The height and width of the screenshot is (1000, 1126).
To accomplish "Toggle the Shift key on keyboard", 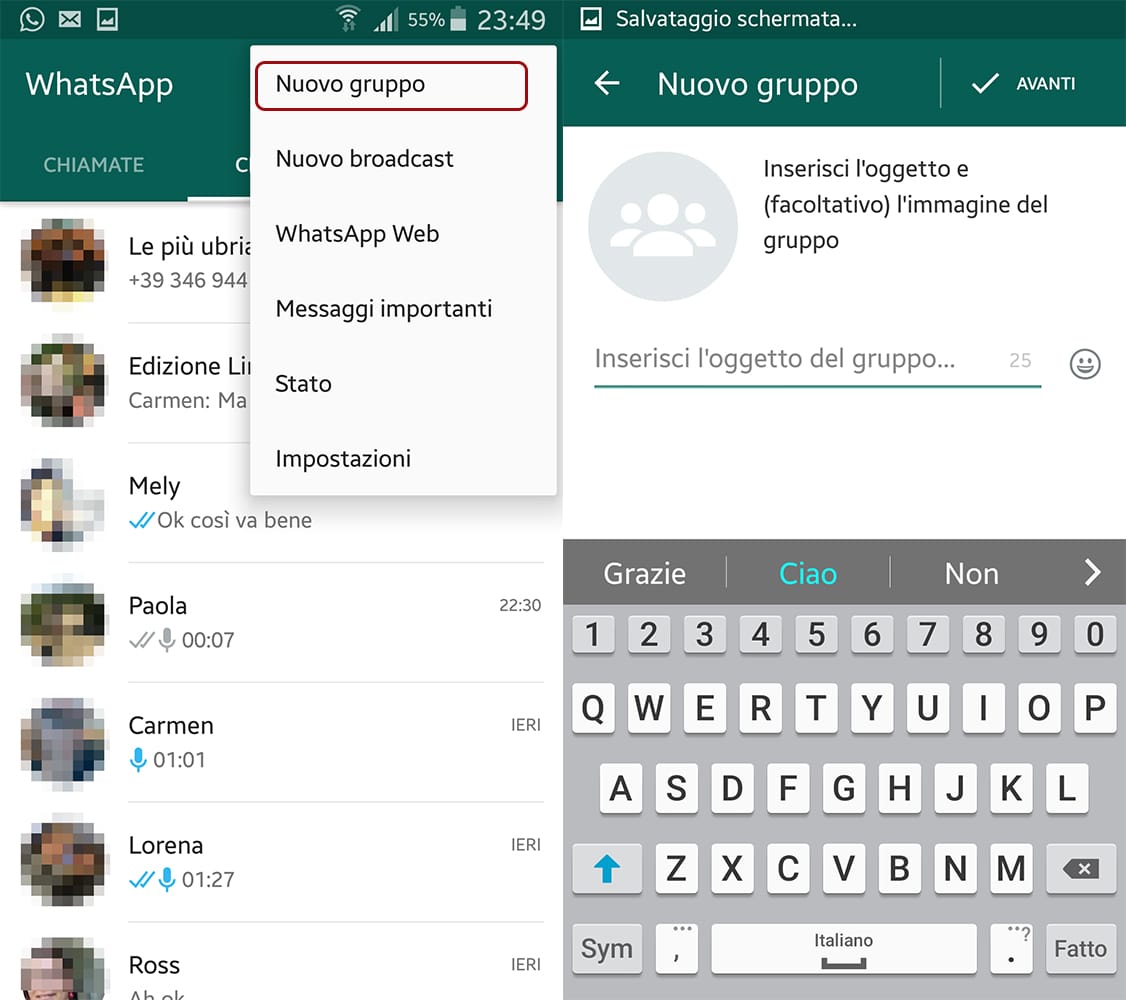I will 607,869.
